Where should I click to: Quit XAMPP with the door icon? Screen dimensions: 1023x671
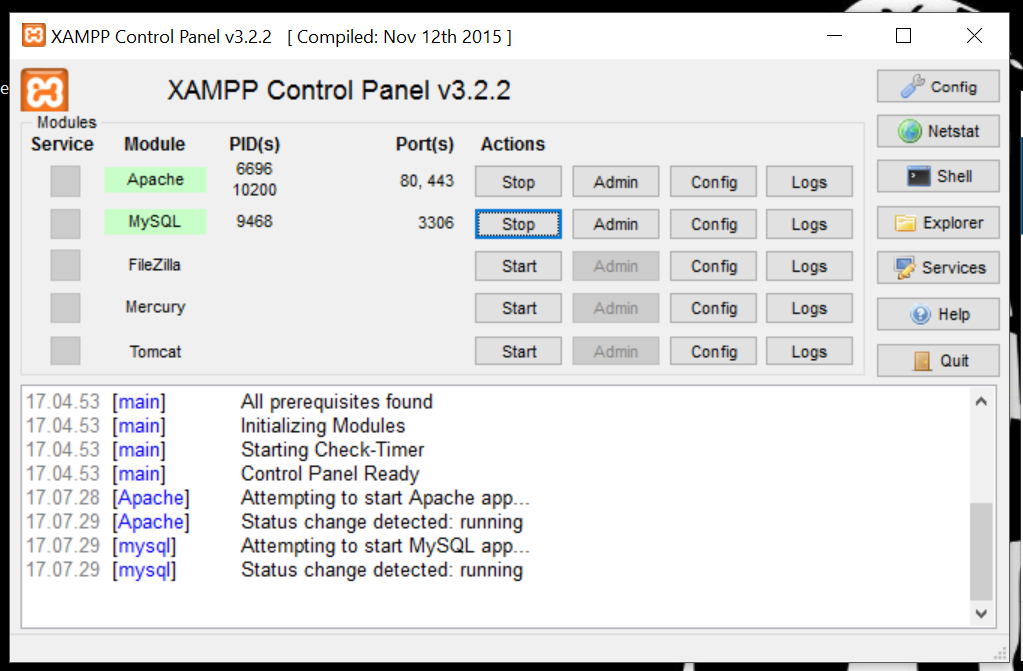pos(938,360)
